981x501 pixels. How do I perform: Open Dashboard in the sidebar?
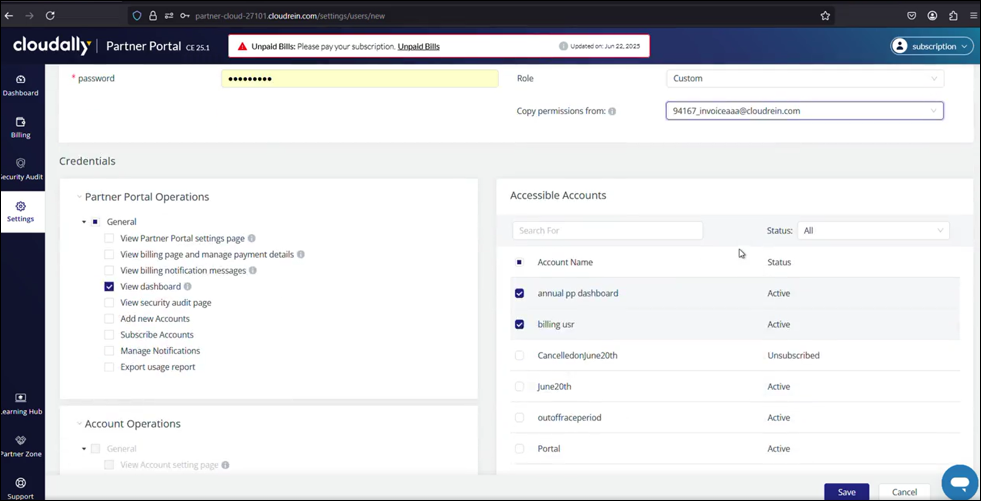21,86
